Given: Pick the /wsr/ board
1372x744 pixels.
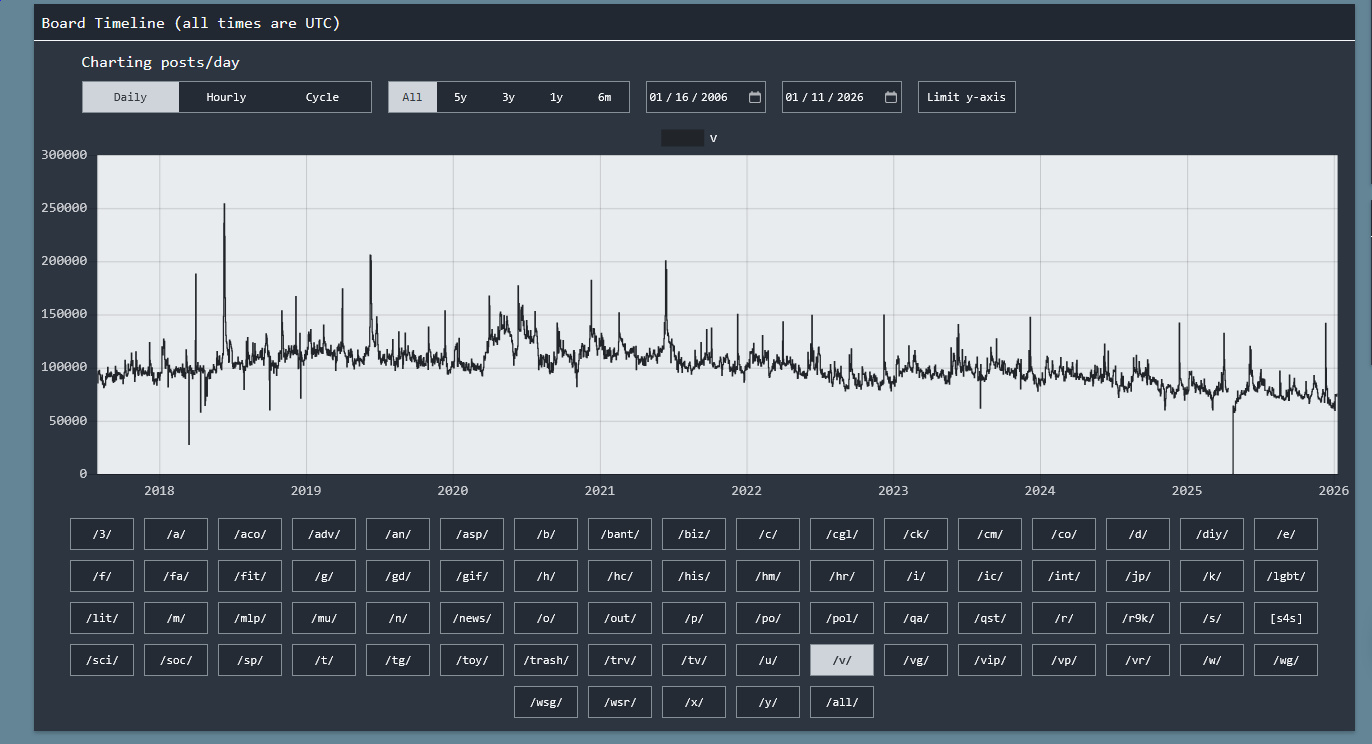Looking at the screenshot, I should 620,702.
